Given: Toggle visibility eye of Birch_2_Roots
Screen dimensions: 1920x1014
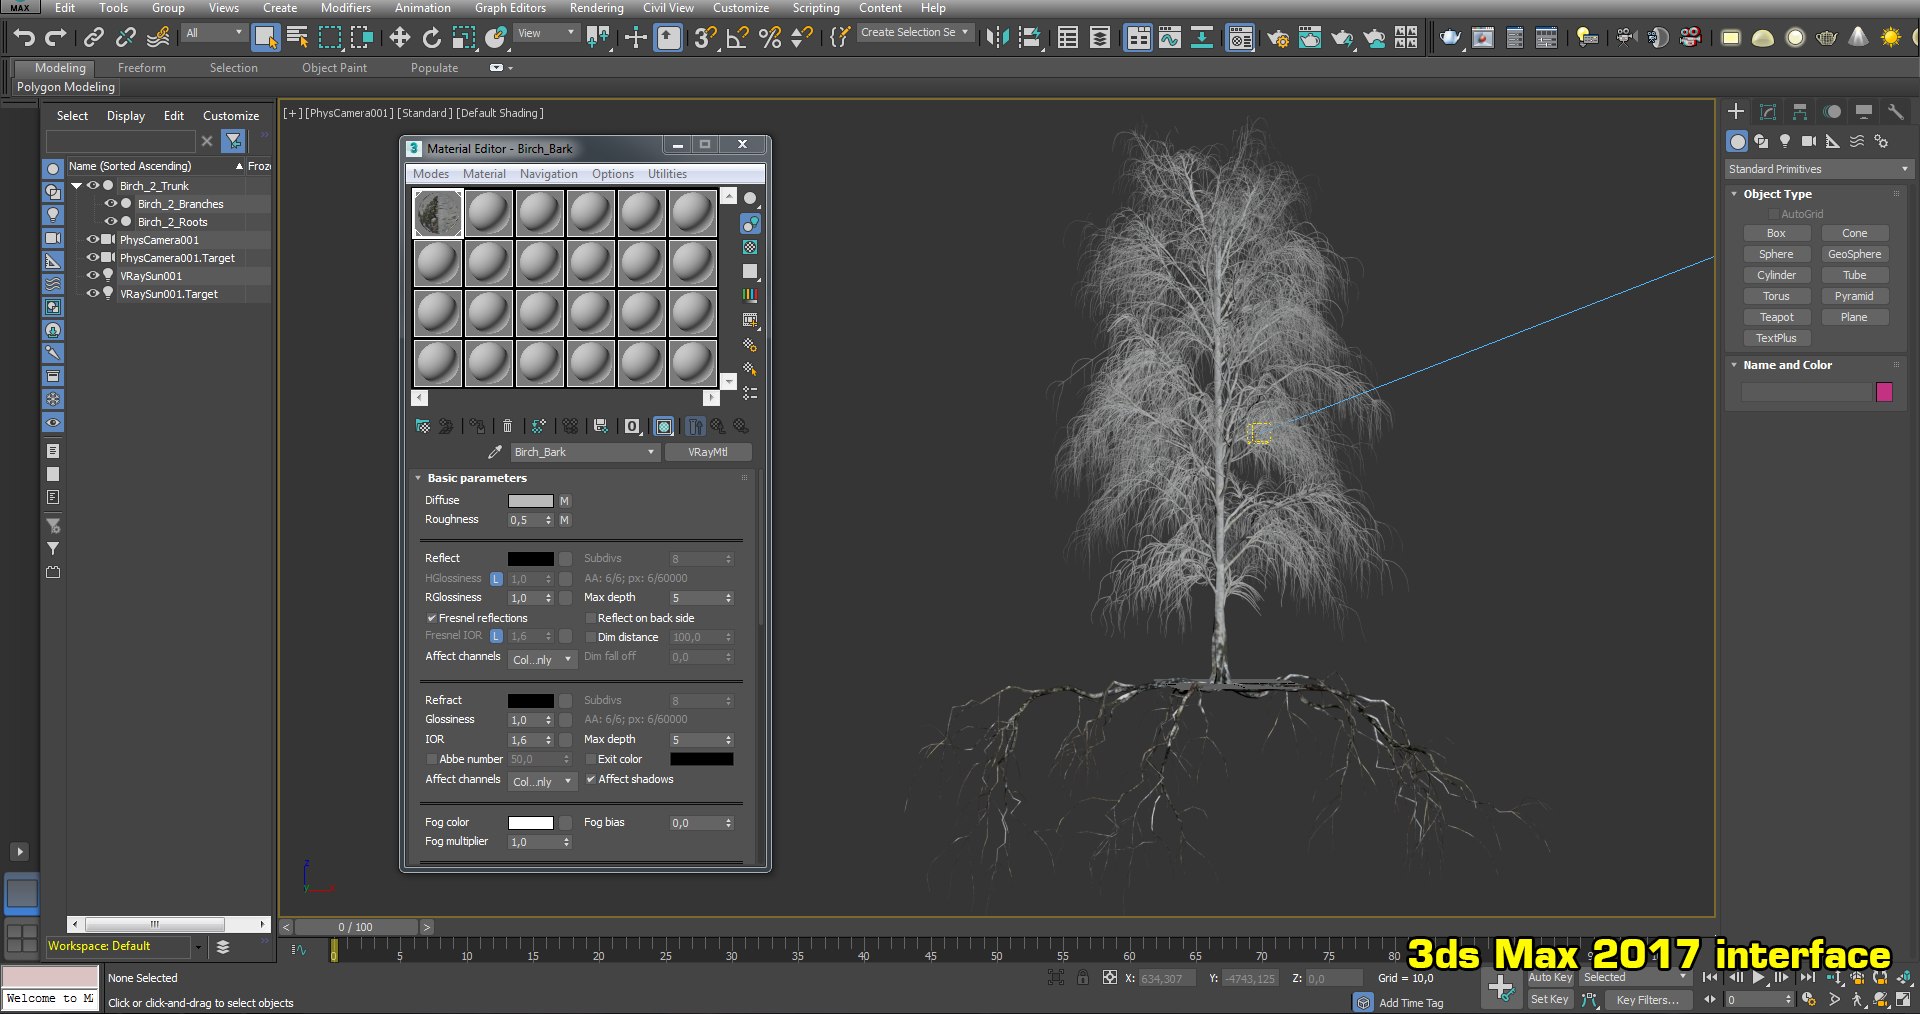Looking at the screenshot, I should [111, 222].
